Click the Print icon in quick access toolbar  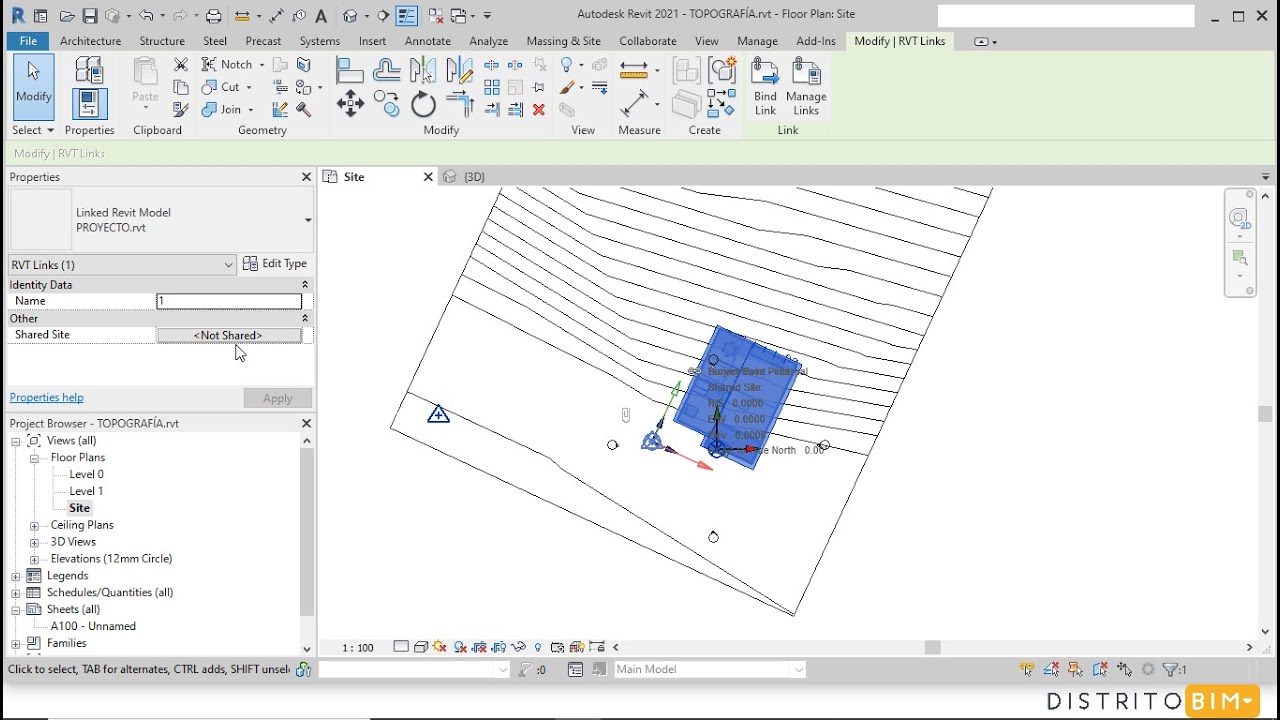[x=213, y=16]
